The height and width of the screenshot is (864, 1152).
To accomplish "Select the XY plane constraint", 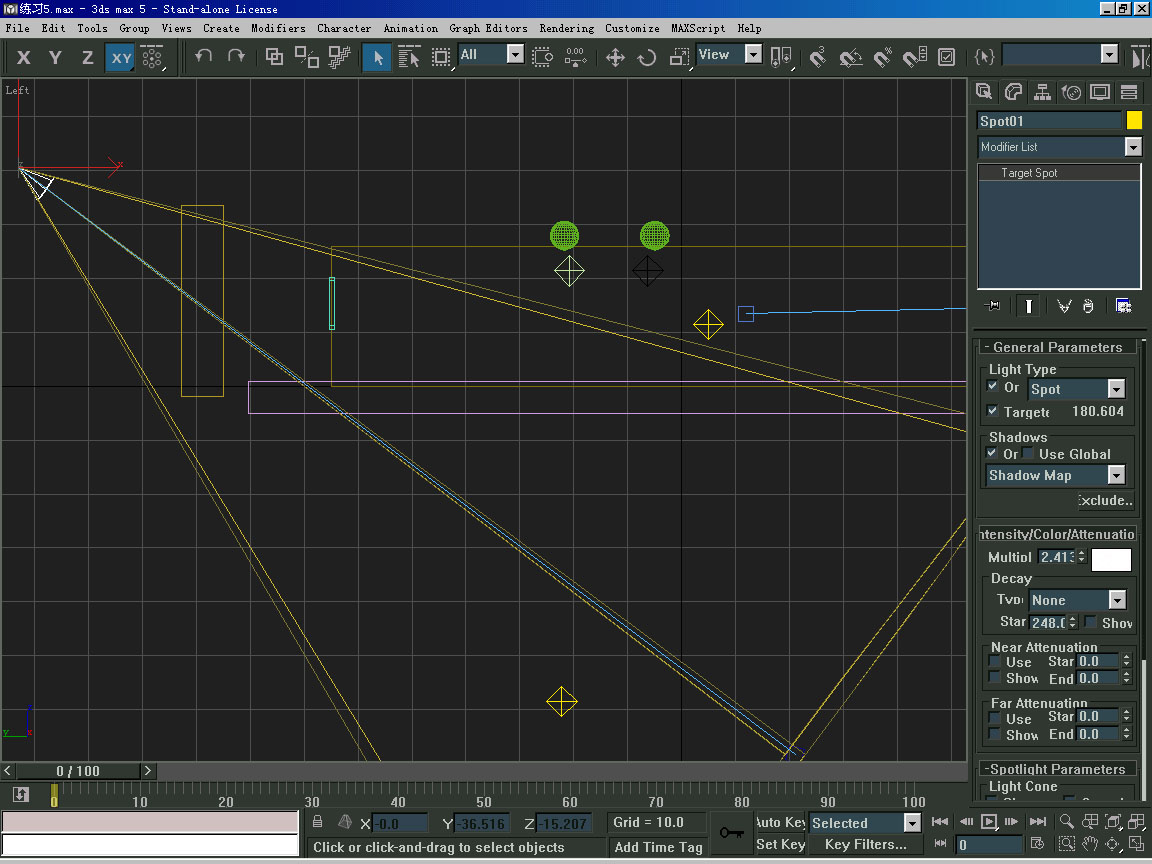I will (x=120, y=57).
